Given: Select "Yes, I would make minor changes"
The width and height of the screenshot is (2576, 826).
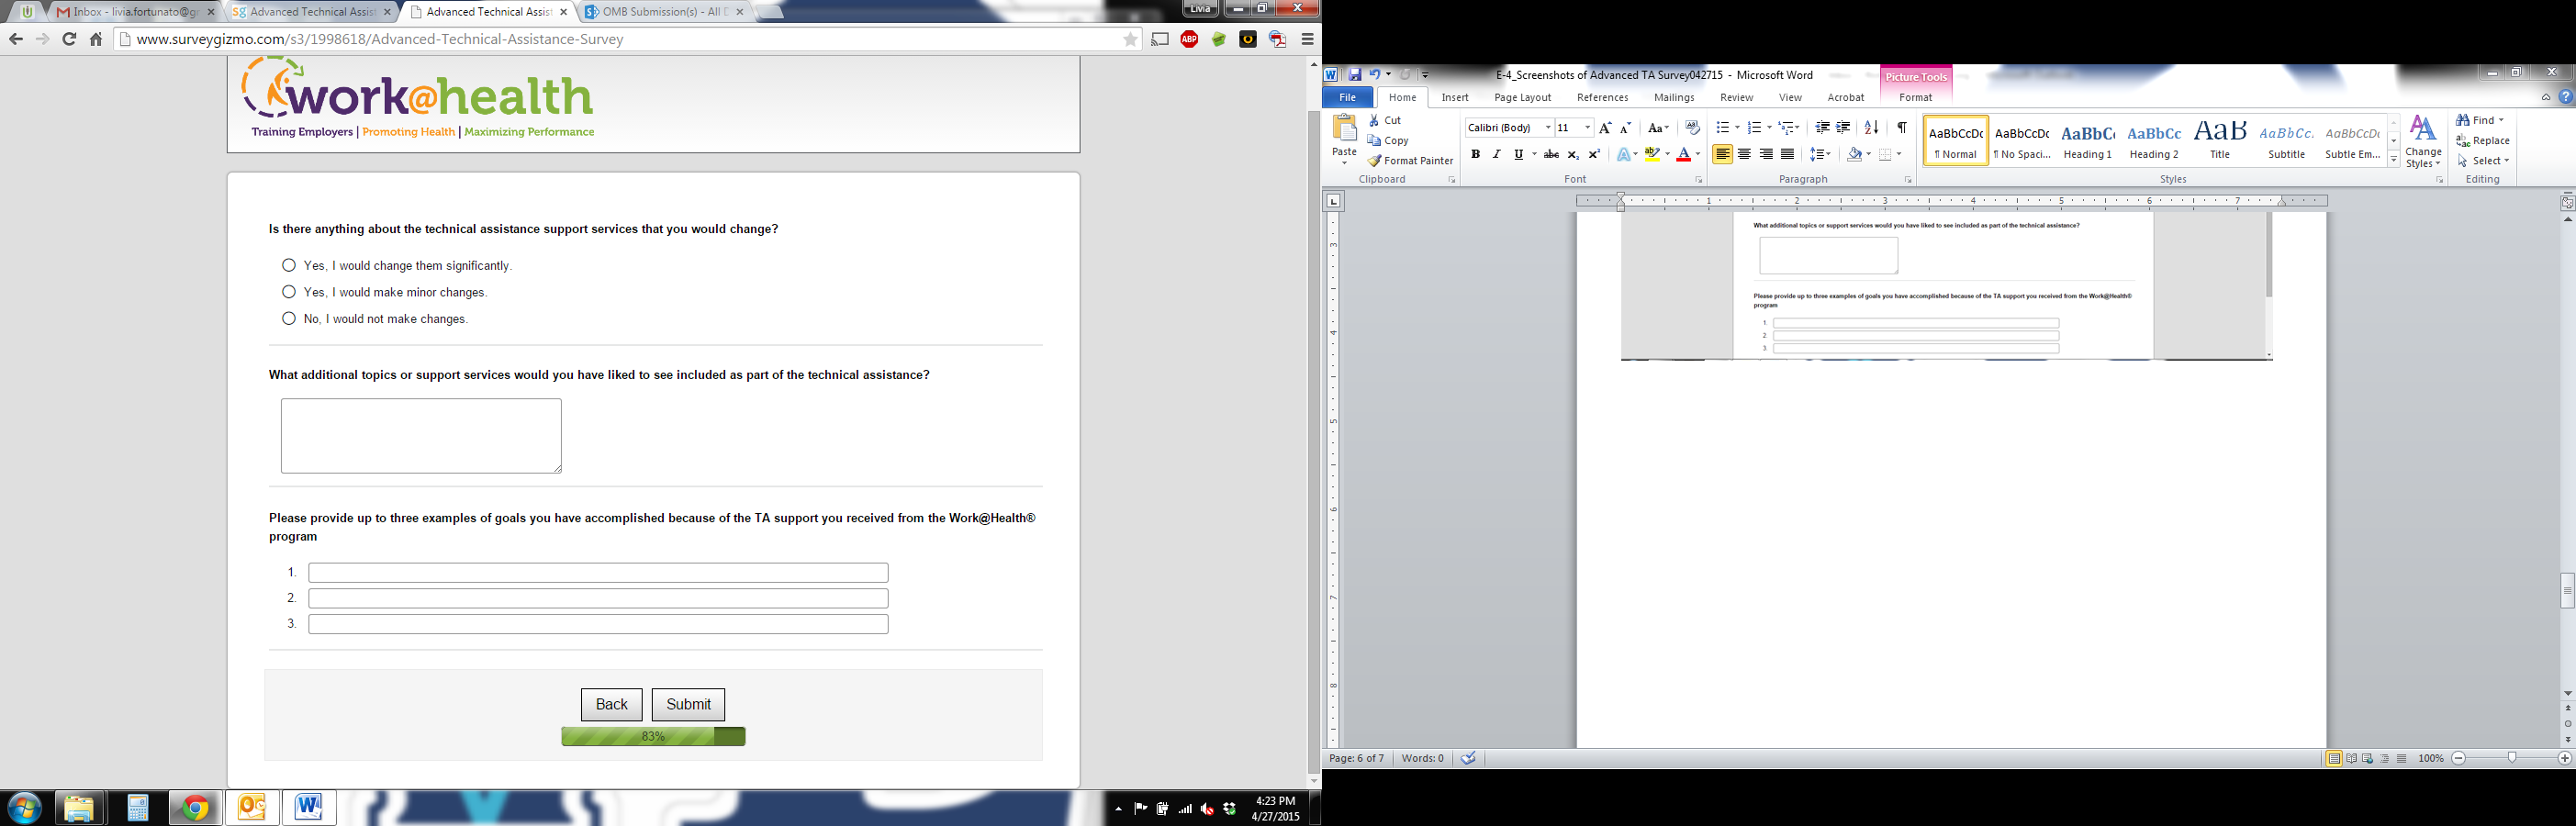Looking at the screenshot, I should [x=289, y=292].
